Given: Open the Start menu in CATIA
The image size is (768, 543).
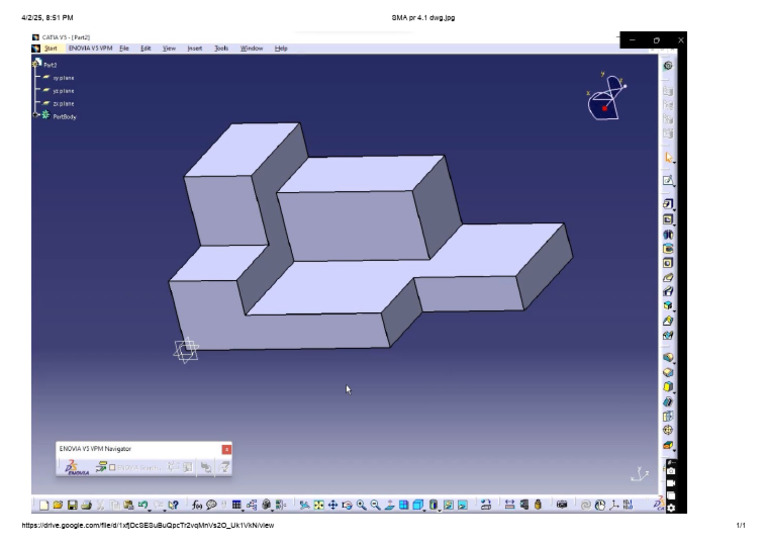Looking at the screenshot, I should [50, 48].
